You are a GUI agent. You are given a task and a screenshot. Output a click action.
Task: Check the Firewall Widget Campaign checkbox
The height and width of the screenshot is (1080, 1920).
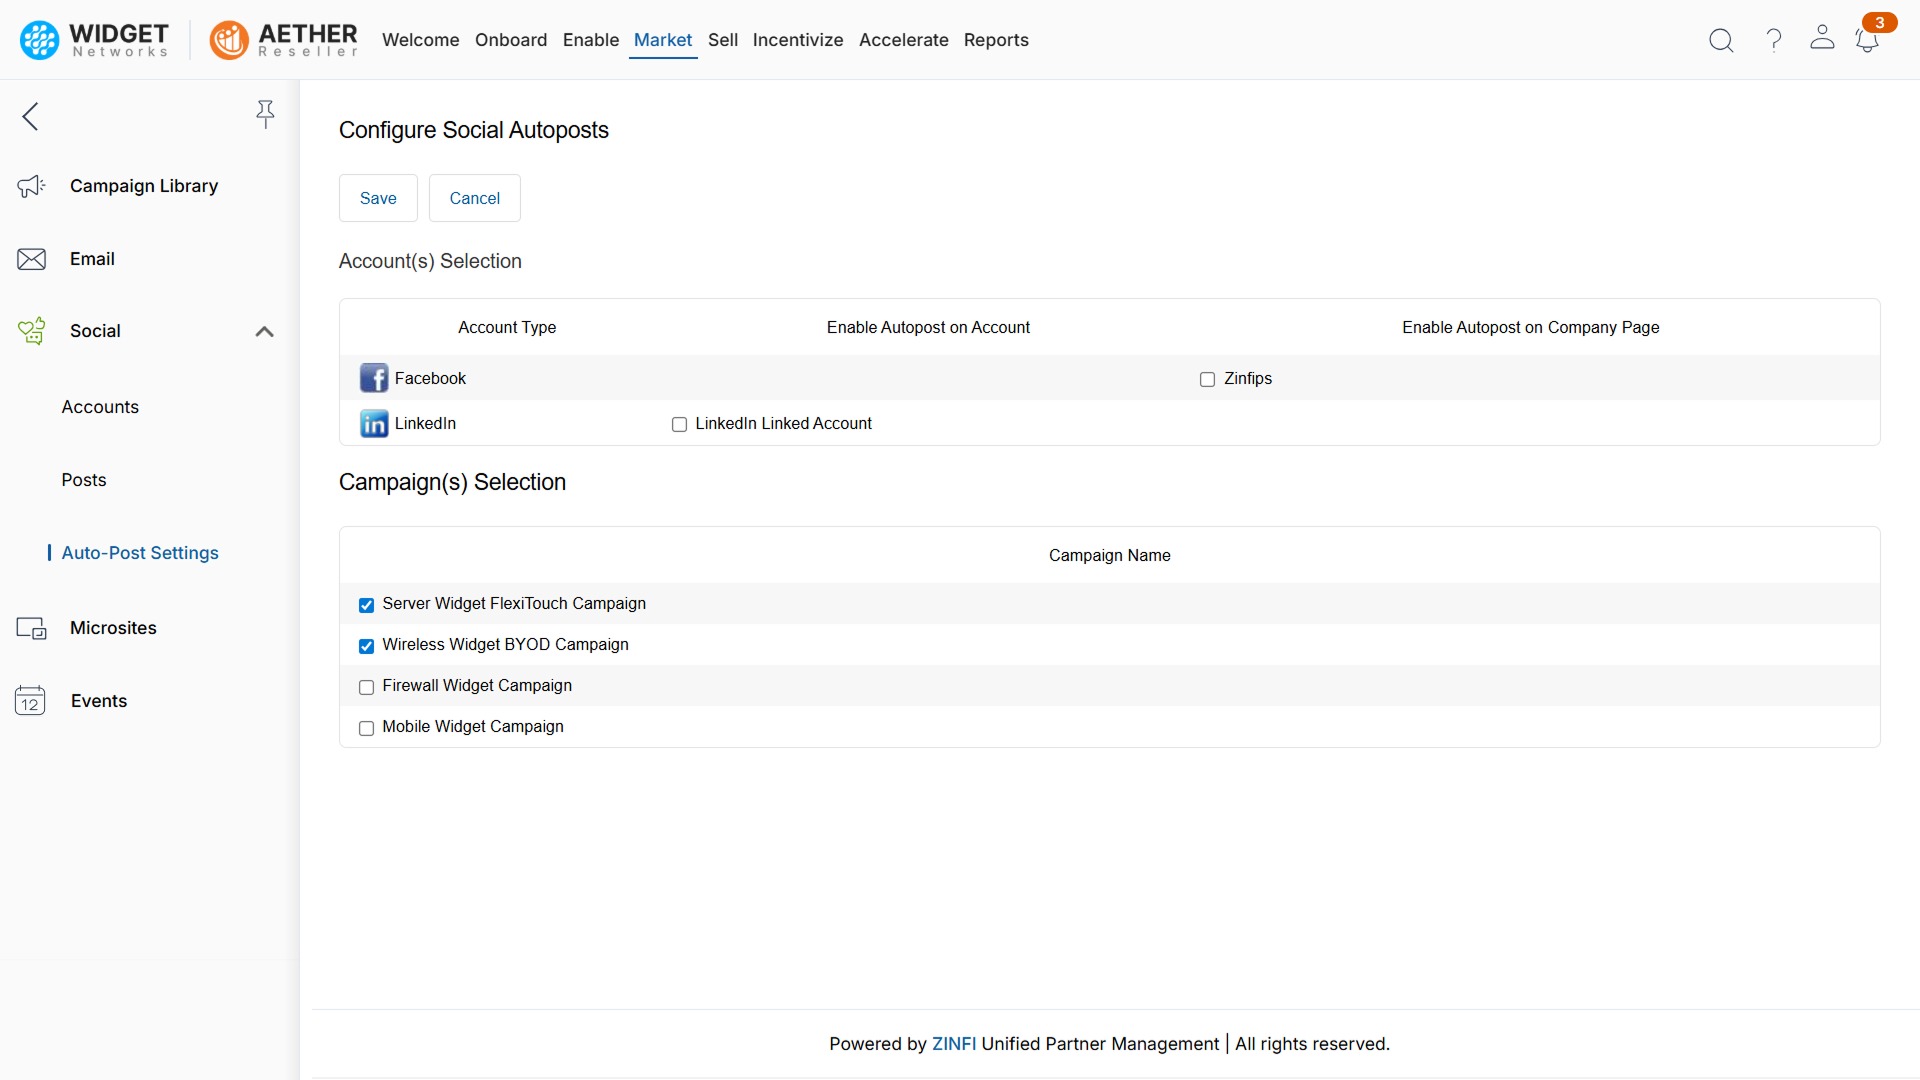click(x=366, y=687)
